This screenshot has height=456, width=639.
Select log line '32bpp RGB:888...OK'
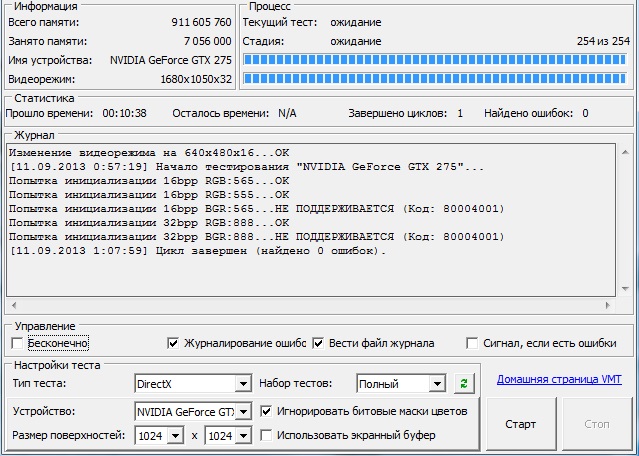tap(149, 222)
